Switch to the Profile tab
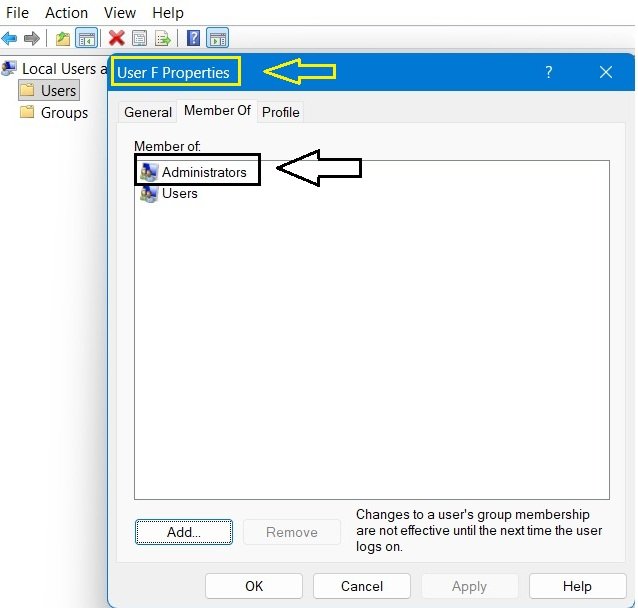This screenshot has height=608, width=638. [281, 112]
